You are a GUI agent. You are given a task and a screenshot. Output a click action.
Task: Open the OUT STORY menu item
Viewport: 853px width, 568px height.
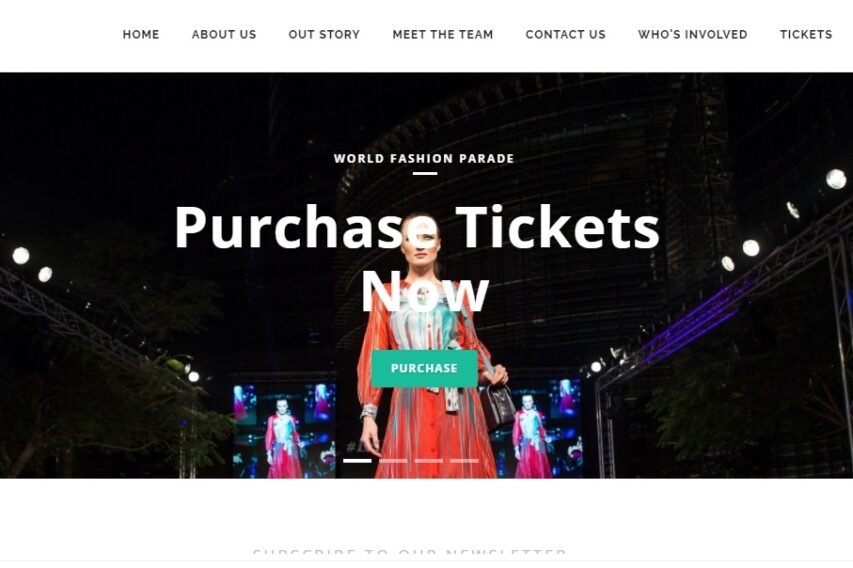pyautogui.click(x=324, y=34)
